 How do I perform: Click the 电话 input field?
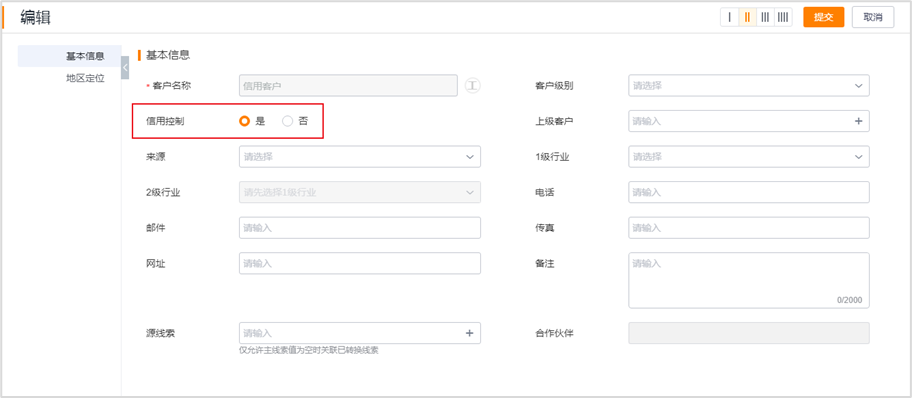pyautogui.click(x=749, y=192)
